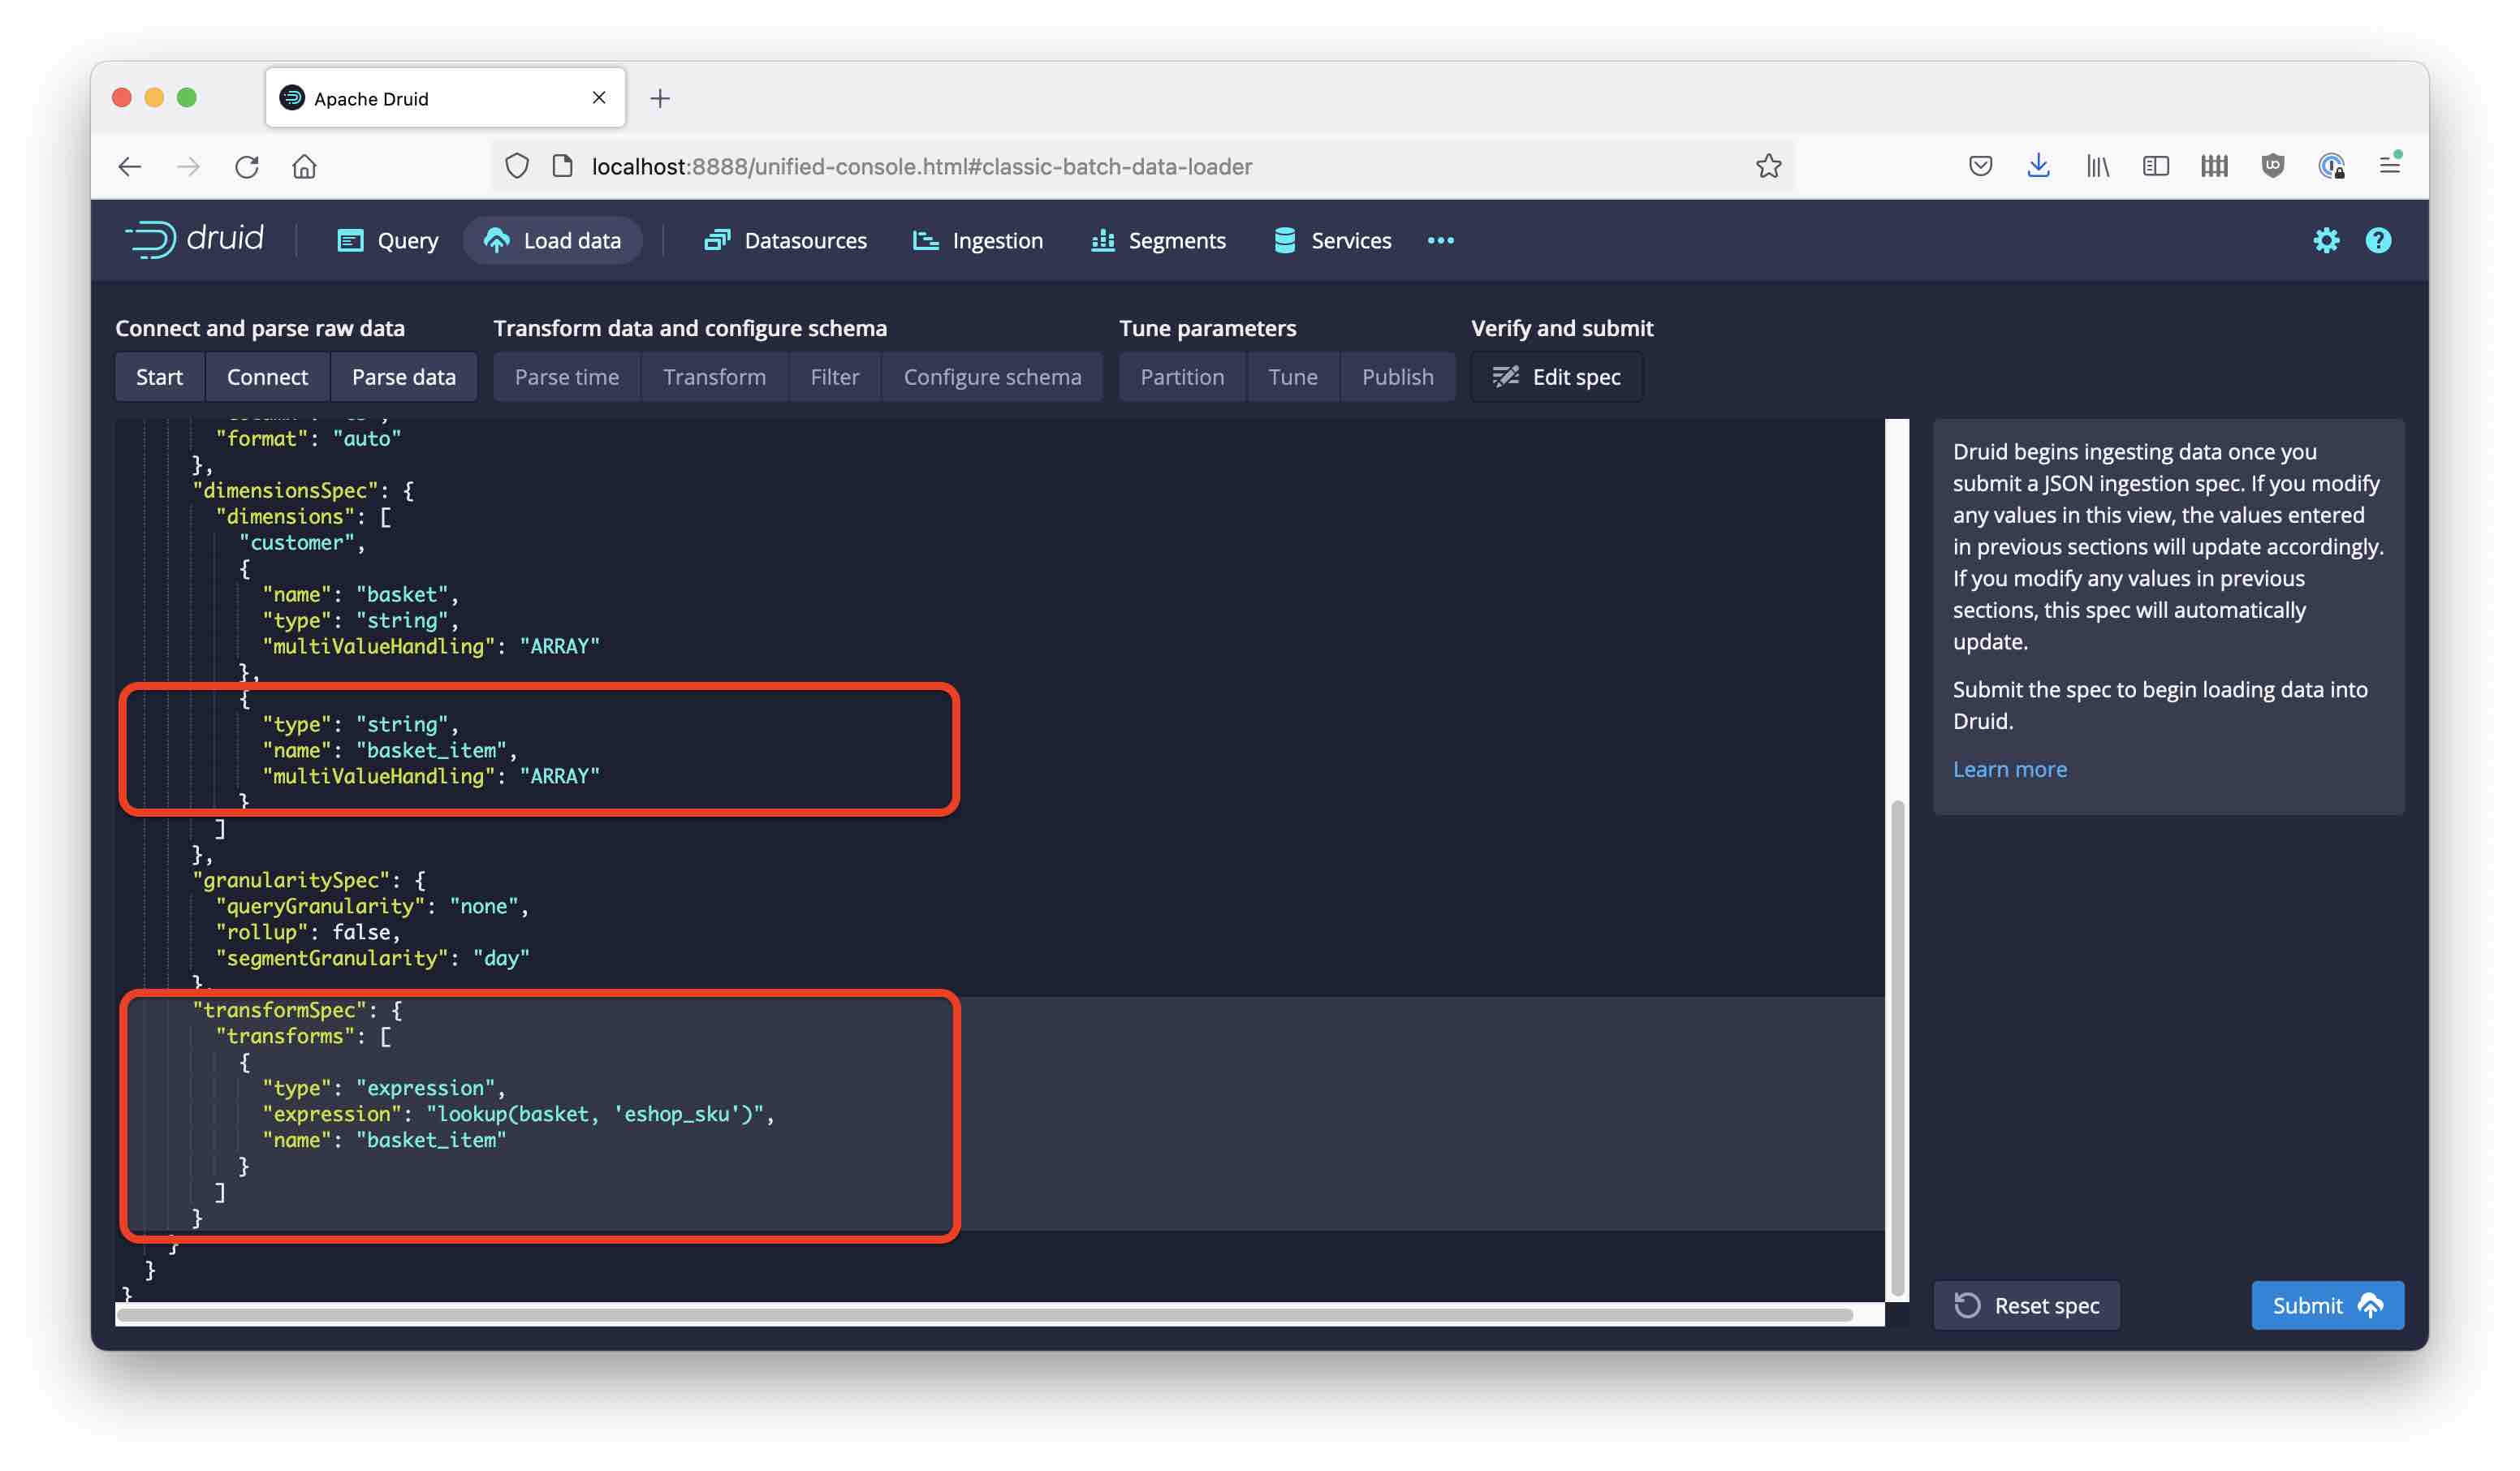The height and width of the screenshot is (1471, 2520).
Task: Click the Reset spec button
Action: click(x=2026, y=1305)
